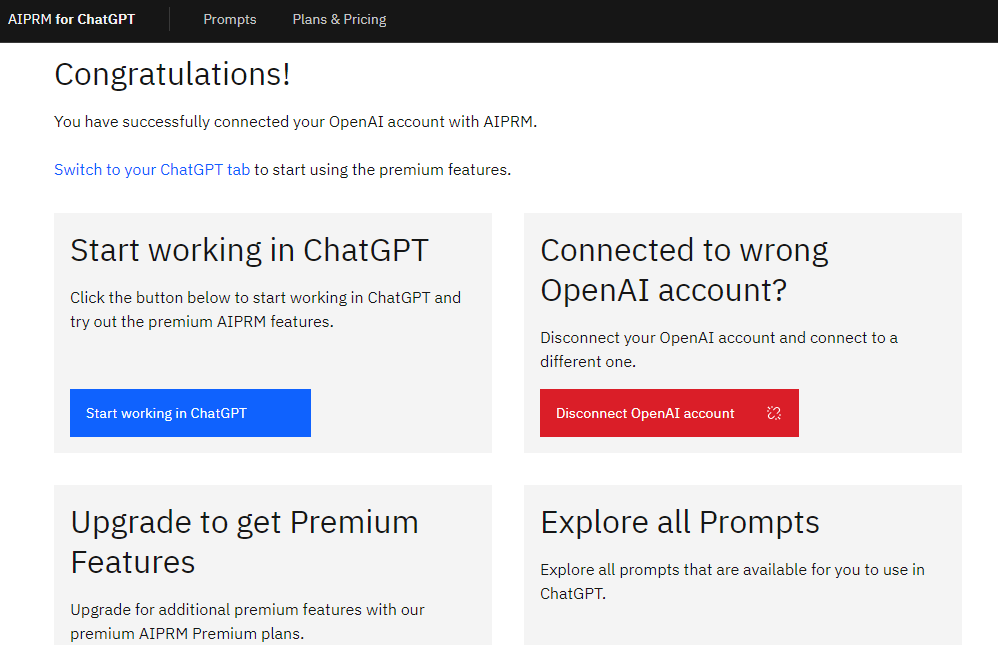Click 'to start using the premium features' text
Image resolution: width=998 pixels, height=645 pixels.
click(x=383, y=170)
